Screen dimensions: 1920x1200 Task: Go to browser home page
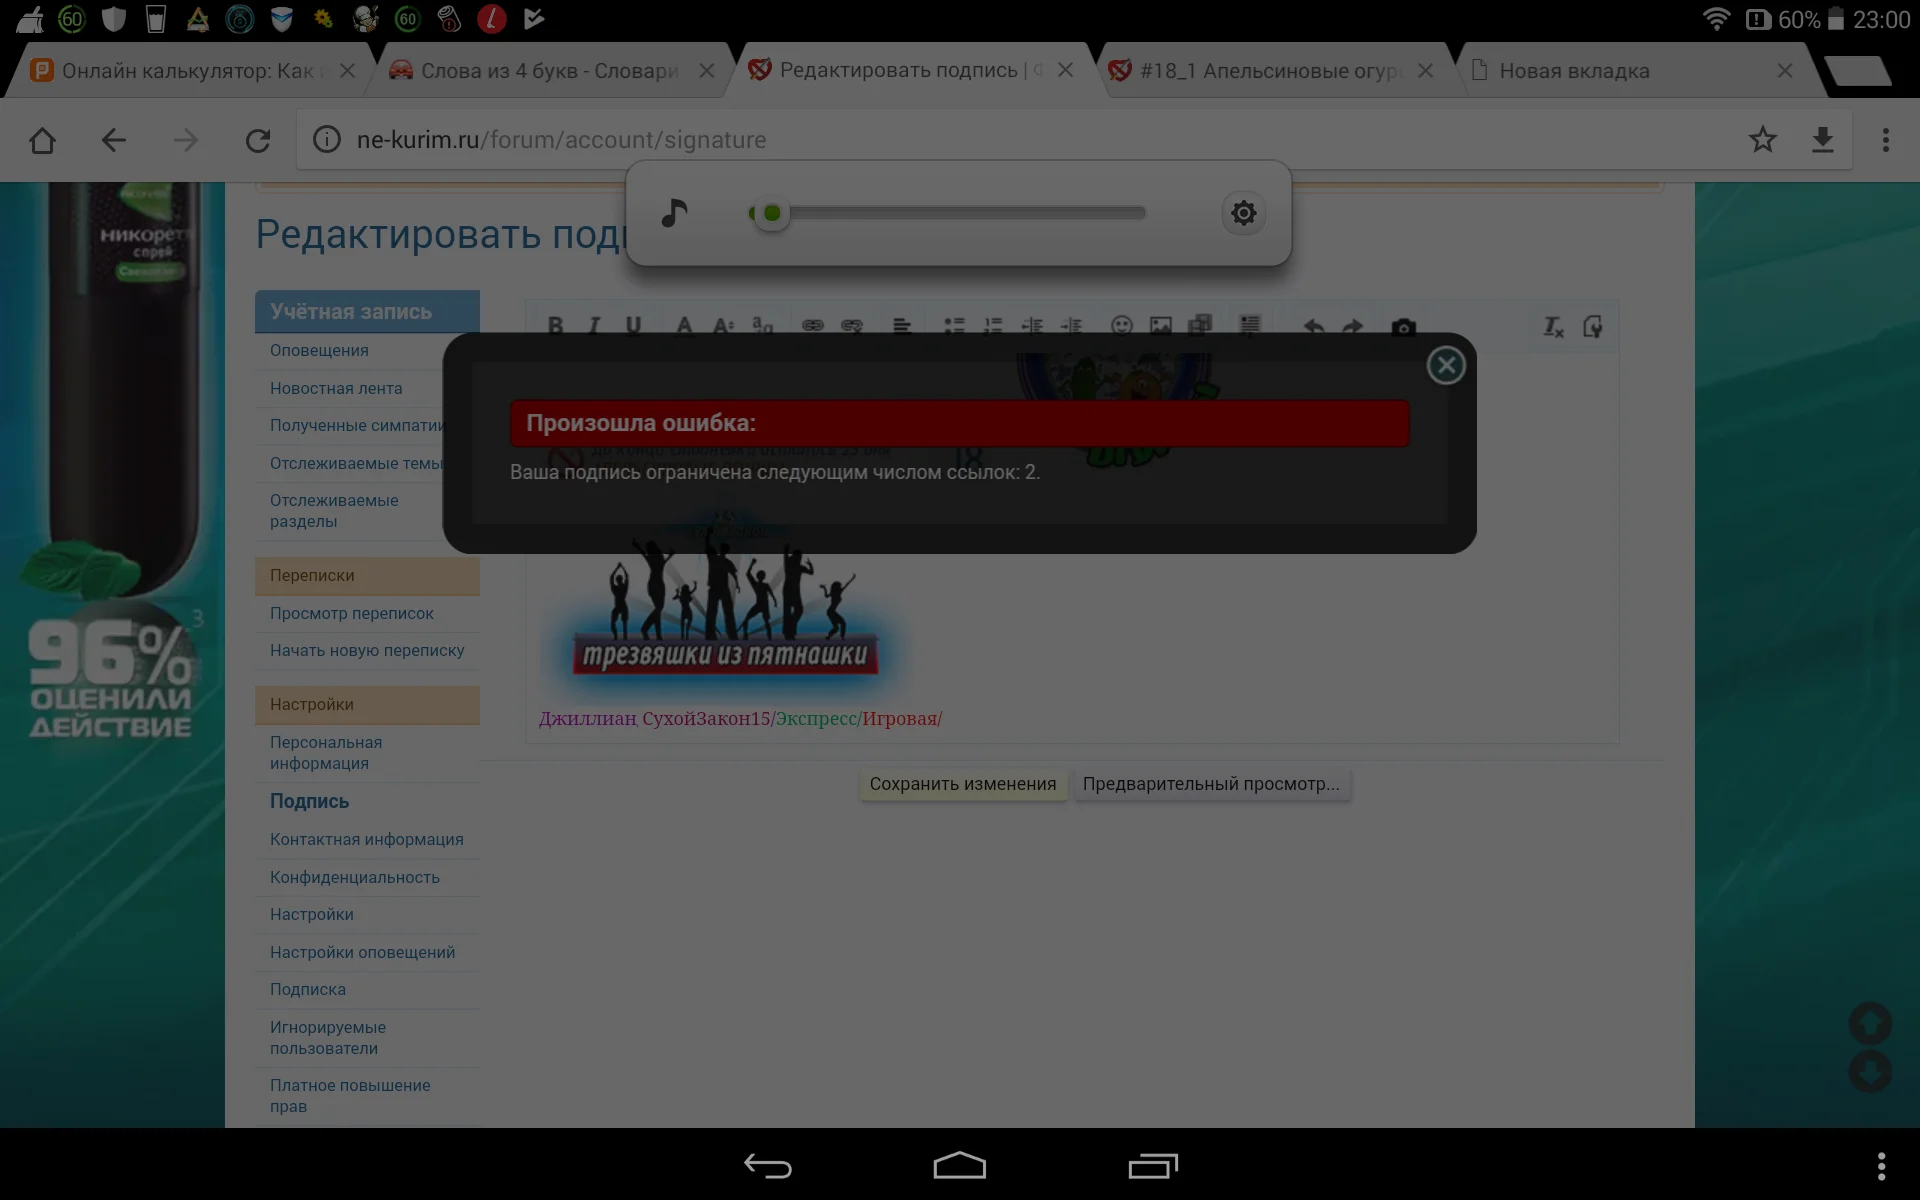point(42,140)
